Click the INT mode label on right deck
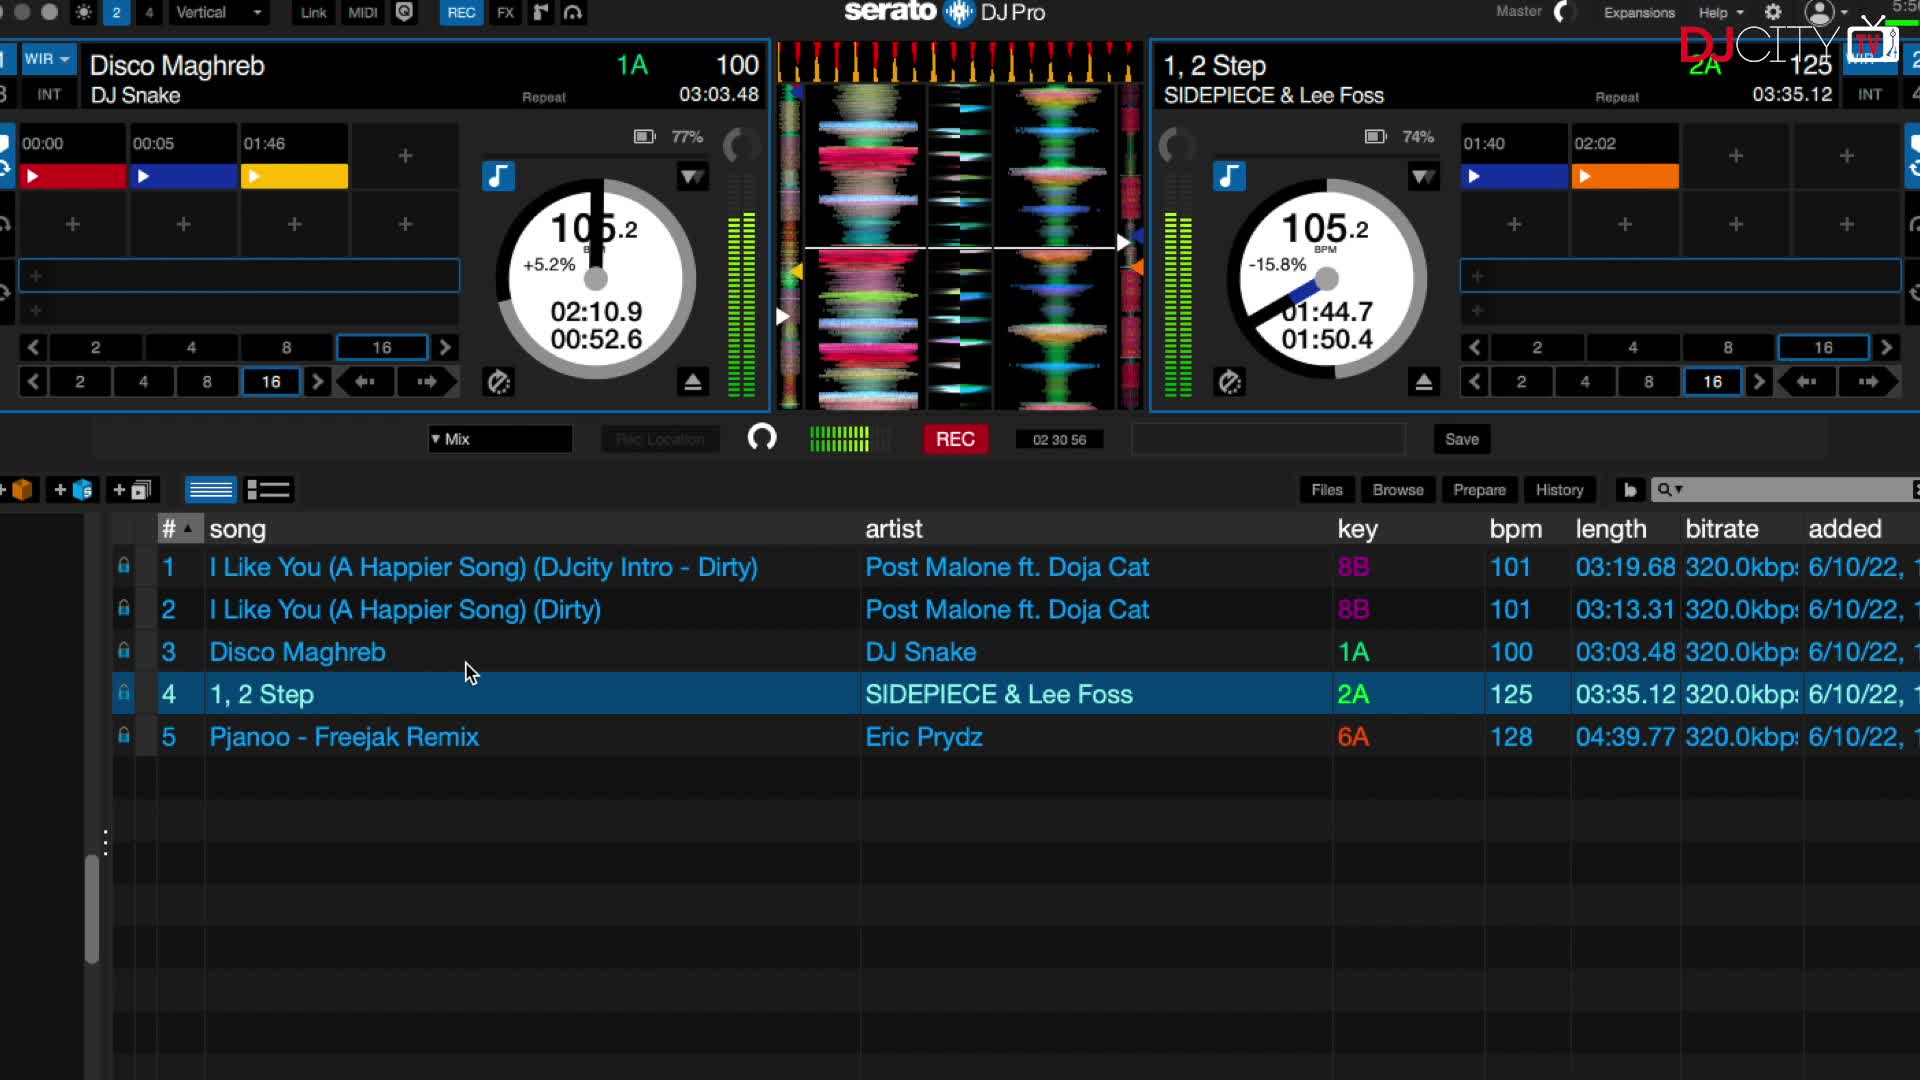1920x1080 pixels. point(1870,95)
